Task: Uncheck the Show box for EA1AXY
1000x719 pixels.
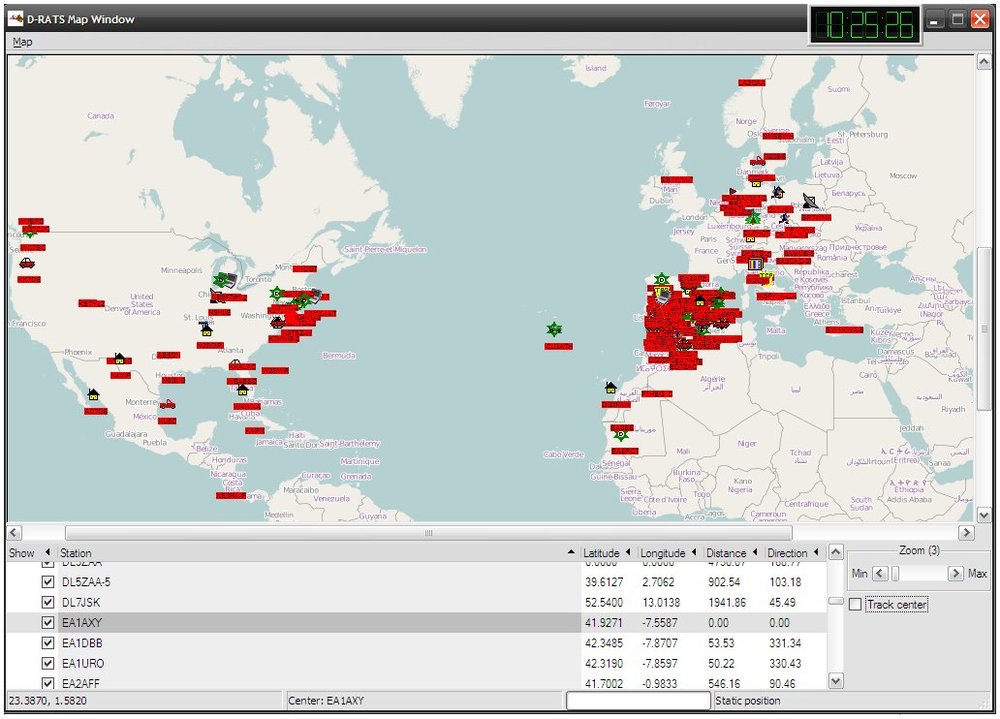Action: 47,622
